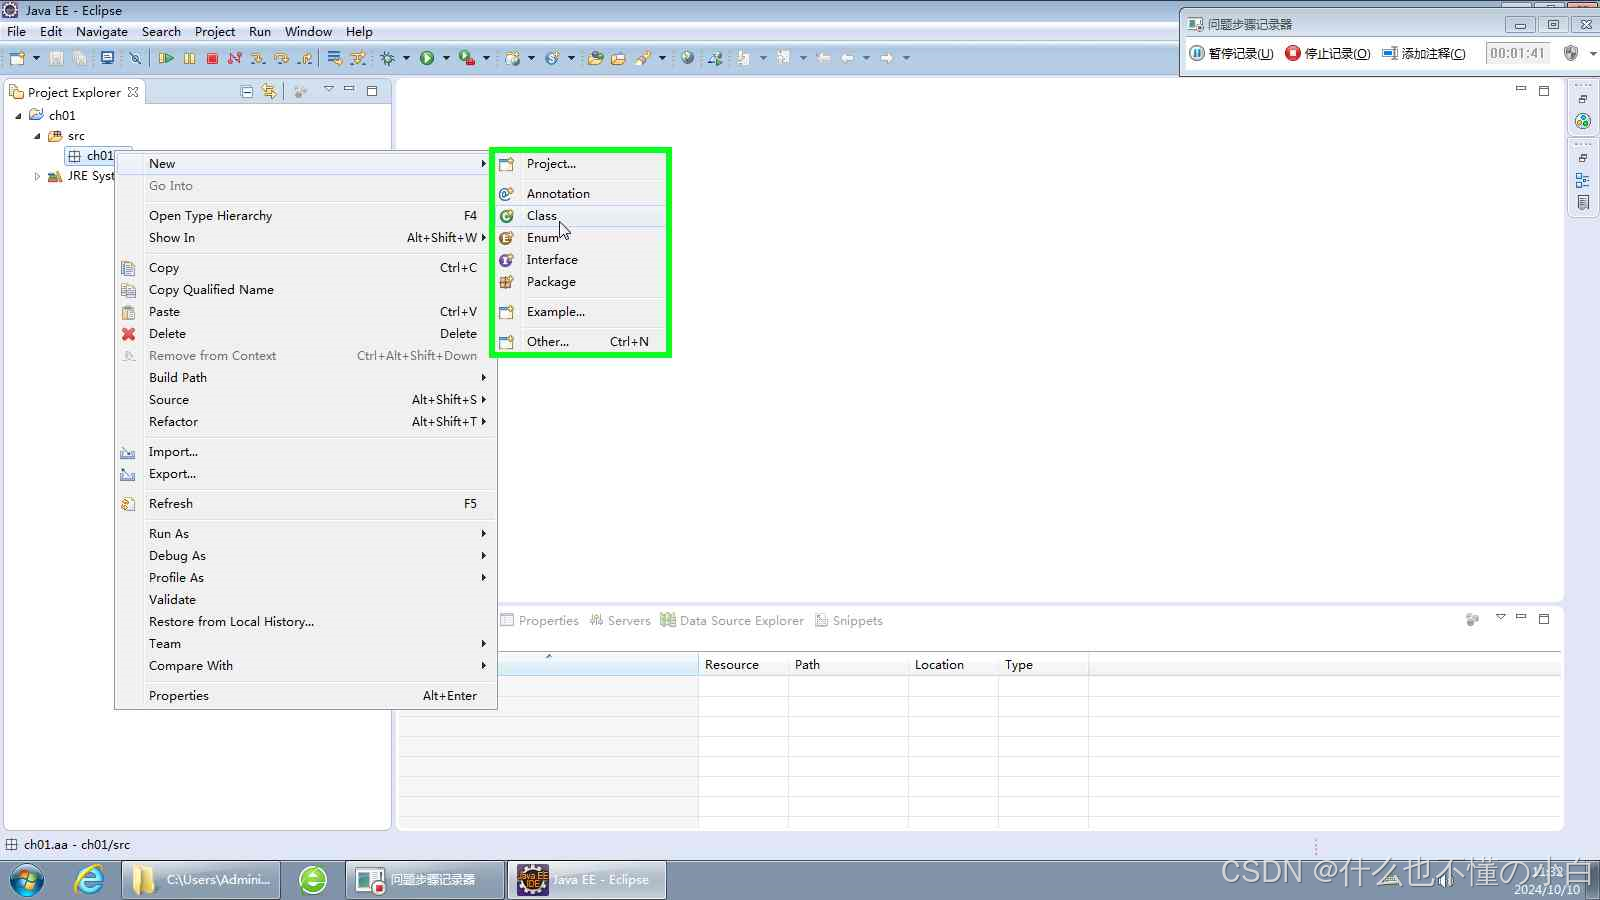Viewport: 1600px width, 900px height.
Task: Open the file explorer window on taskbar
Action: (201, 880)
